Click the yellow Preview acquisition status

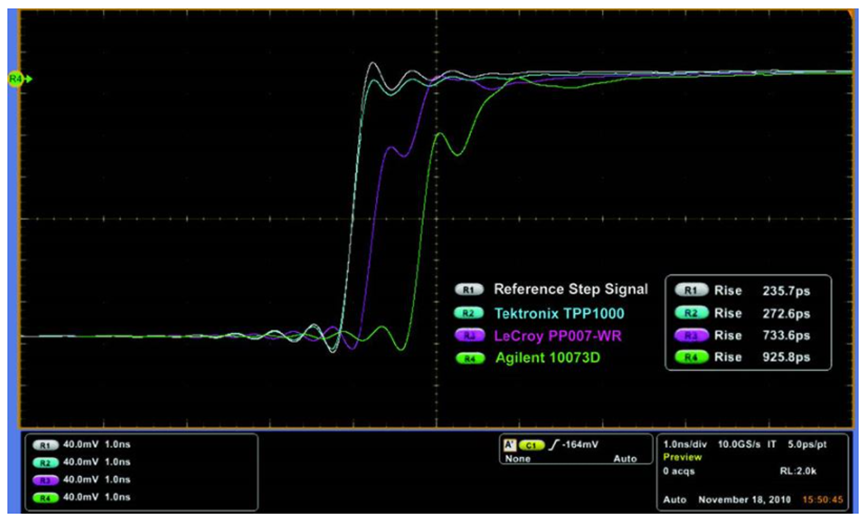pos(683,457)
